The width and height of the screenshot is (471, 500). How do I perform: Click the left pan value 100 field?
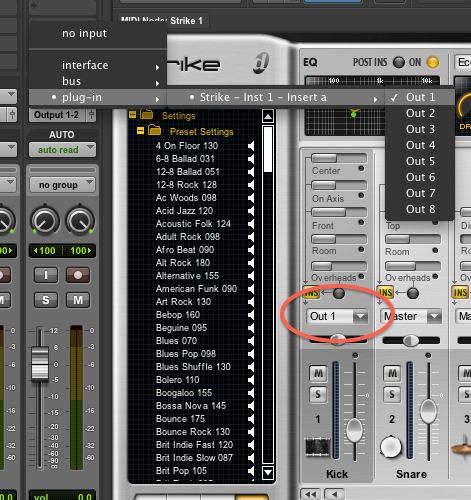click(46, 251)
